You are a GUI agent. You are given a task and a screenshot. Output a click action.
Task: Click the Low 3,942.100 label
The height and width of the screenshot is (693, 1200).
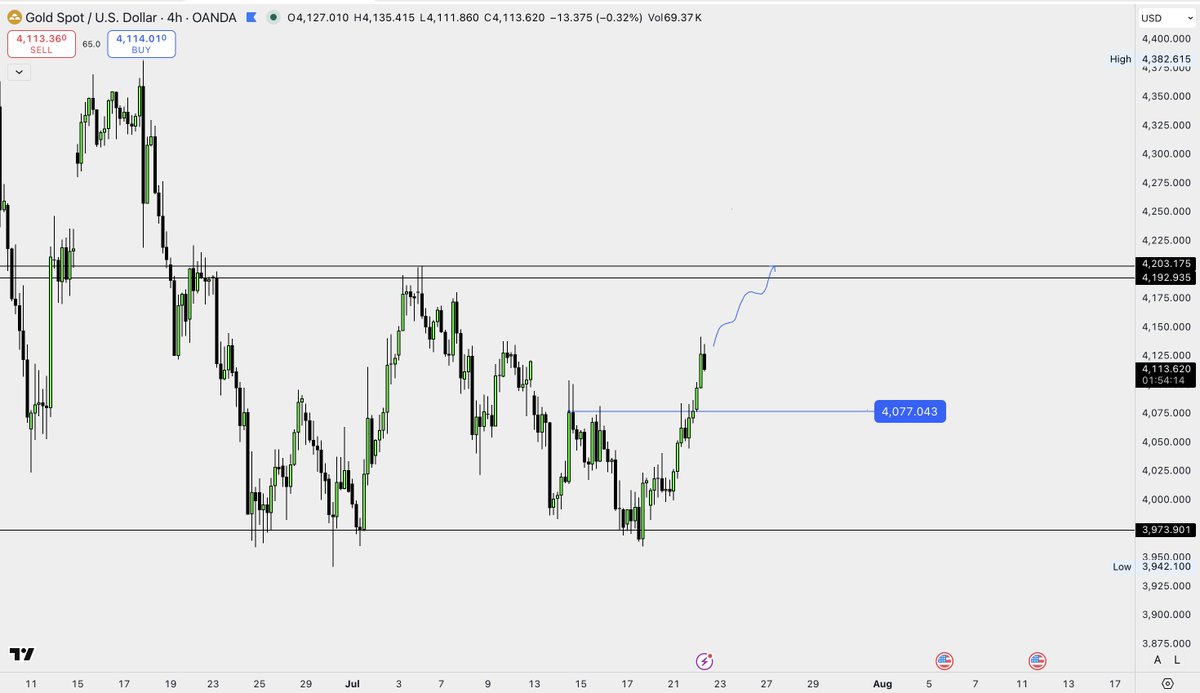point(1152,567)
